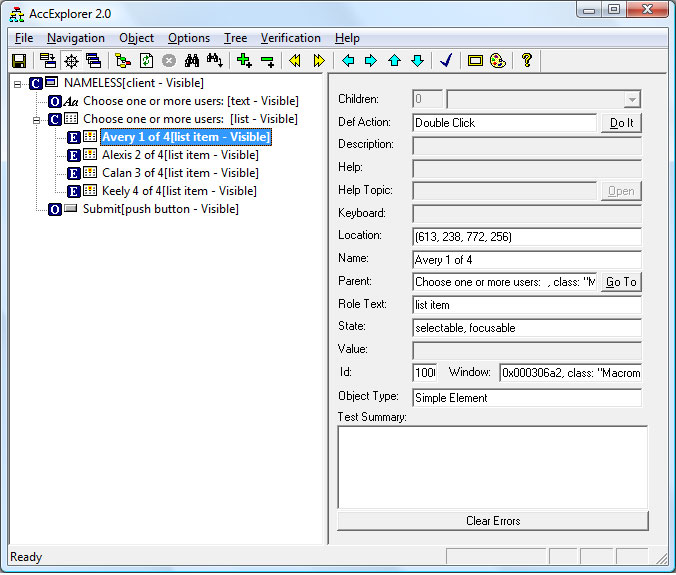Click the Description field
Viewport: 676px width, 575px height.
click(x=527, y=145)
